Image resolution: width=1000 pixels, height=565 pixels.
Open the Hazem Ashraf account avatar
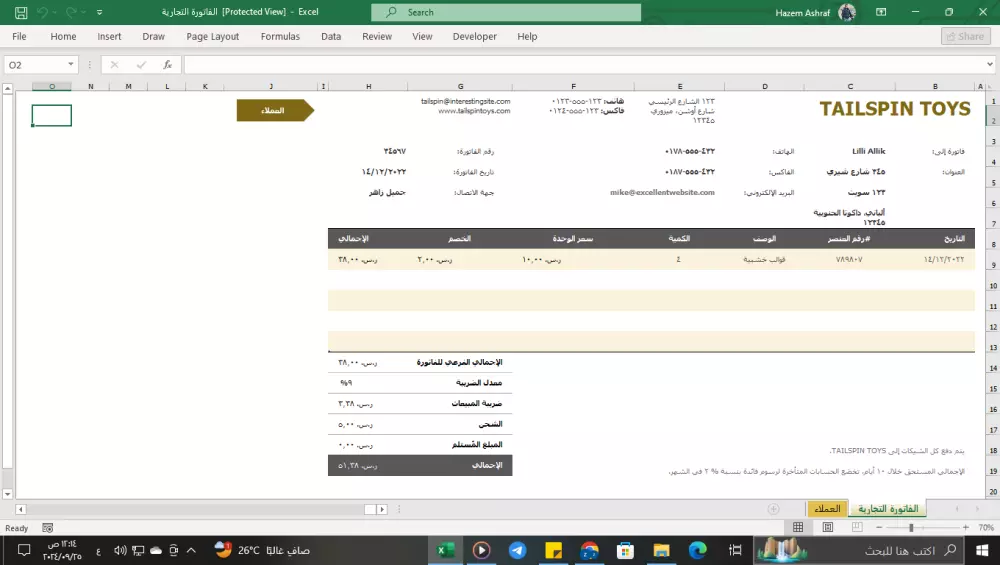(x=847, y=12)
